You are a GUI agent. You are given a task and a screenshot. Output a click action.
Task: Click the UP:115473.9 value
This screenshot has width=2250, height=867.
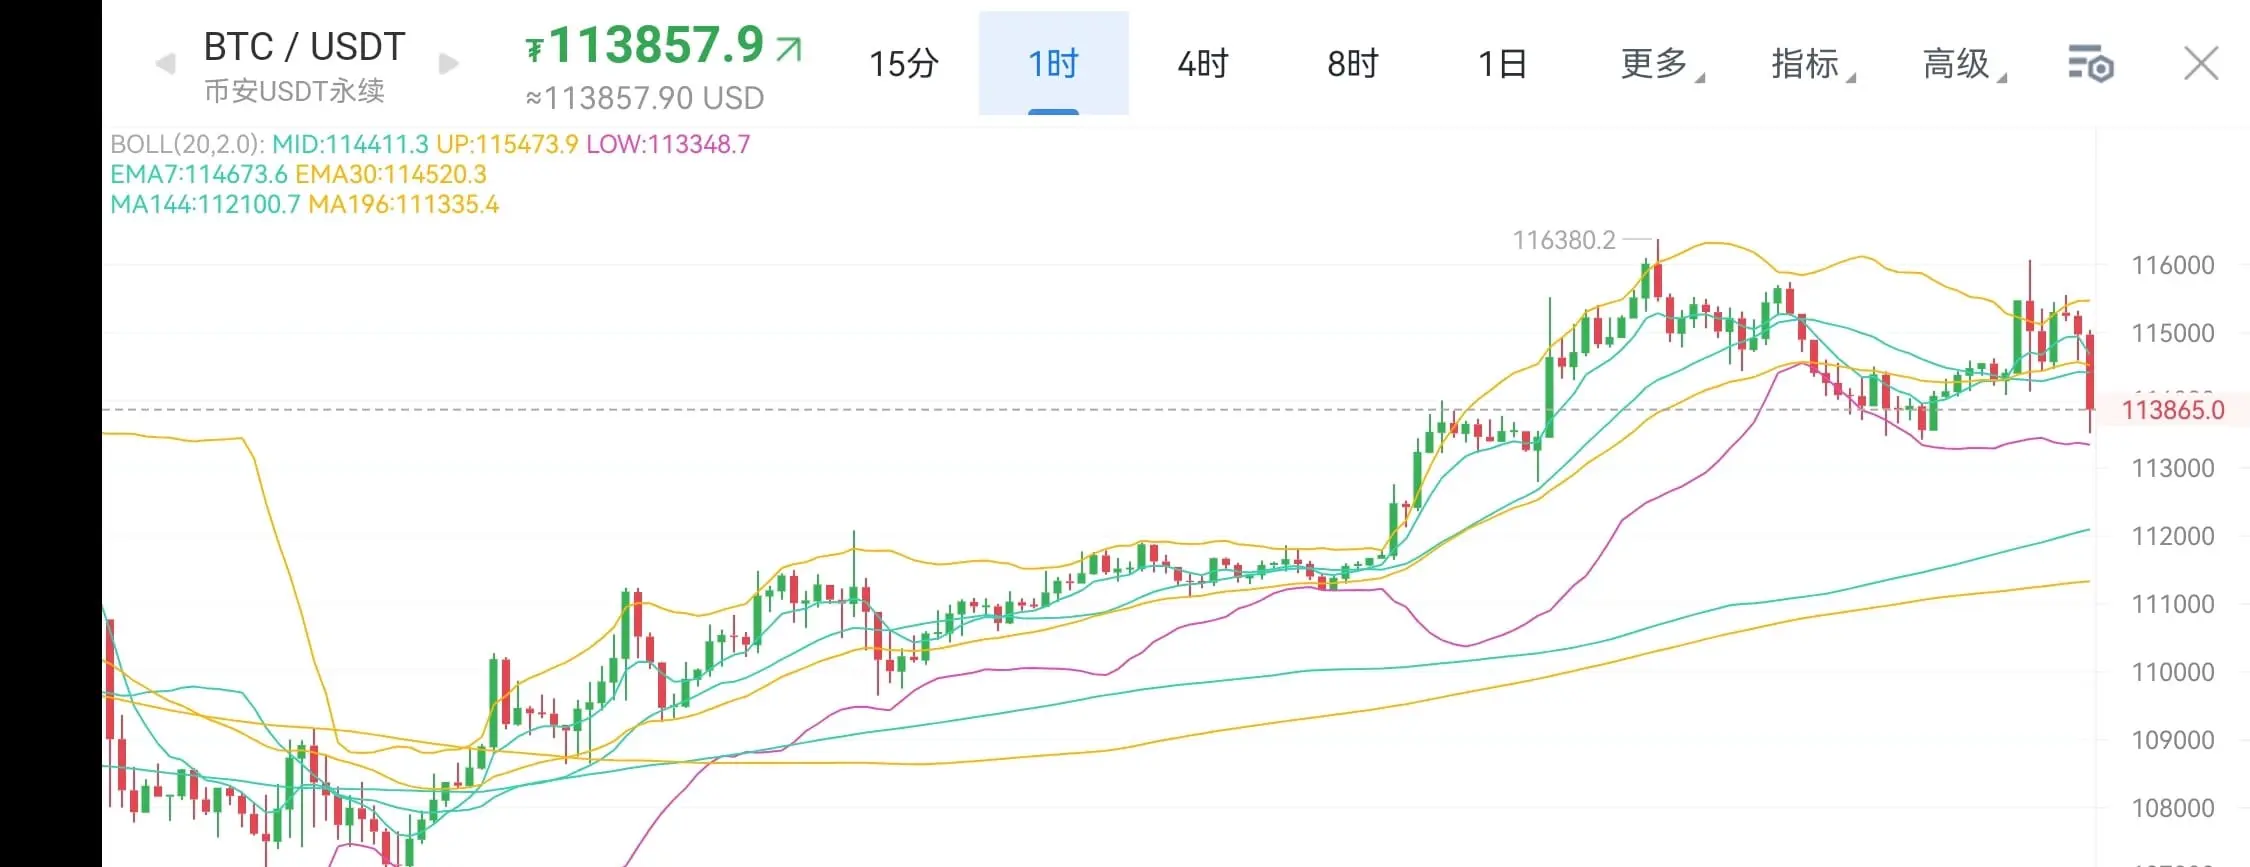(507, 144)
